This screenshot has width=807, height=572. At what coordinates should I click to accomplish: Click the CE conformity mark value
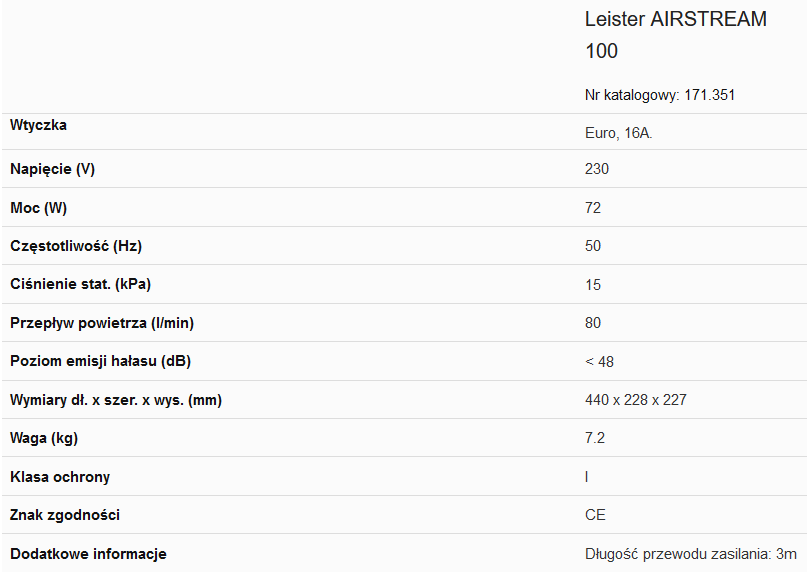click(x=595, y=515)
